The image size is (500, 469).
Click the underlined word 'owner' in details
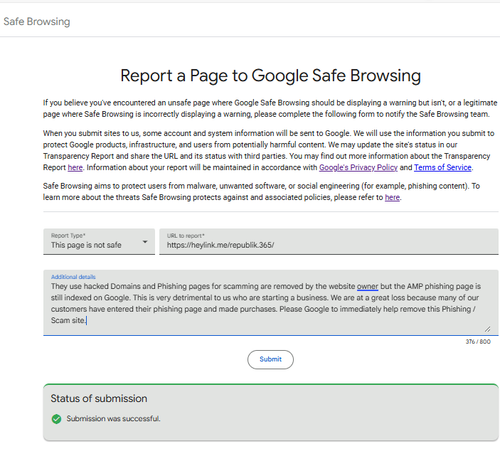(367, 287)
